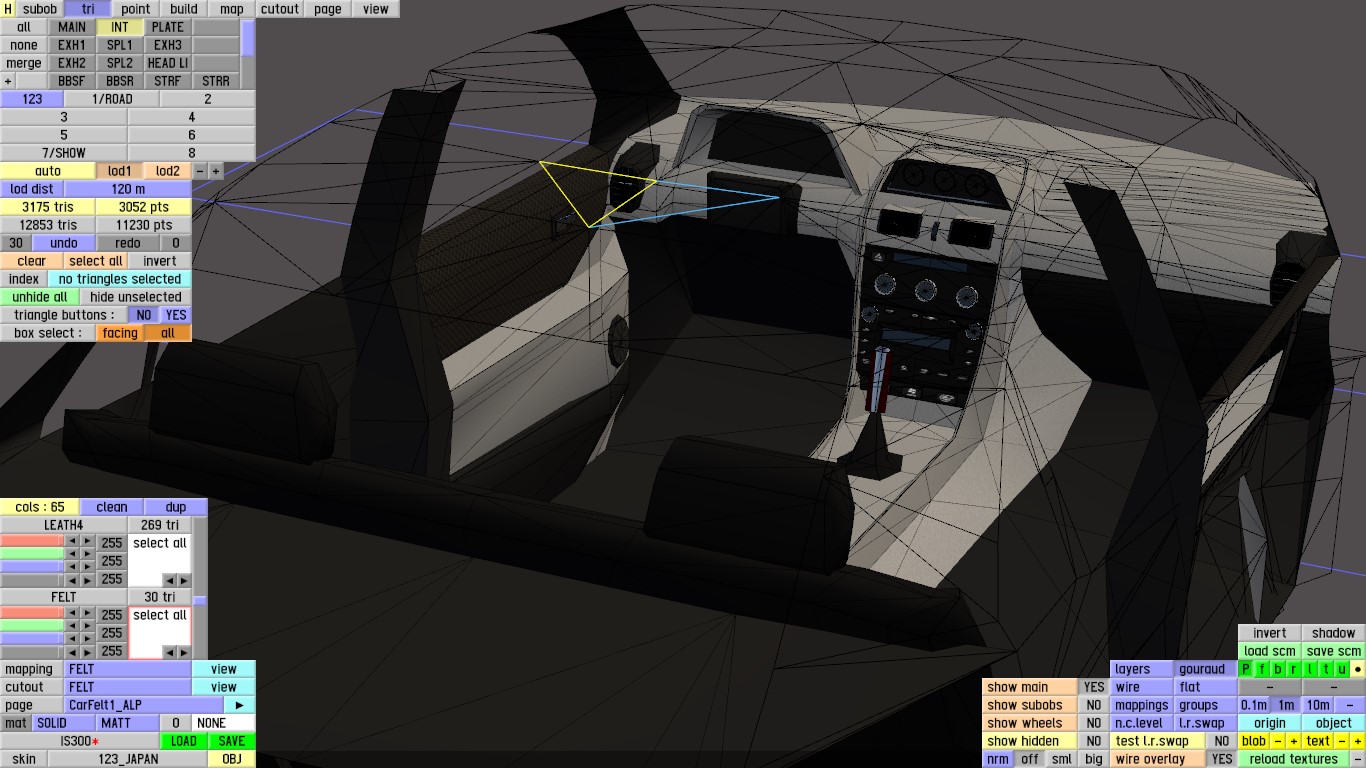Image resolution: width=1366 pixels, height=768 pixels.
Task: Click the load scm button
Action: (1270, 651)
